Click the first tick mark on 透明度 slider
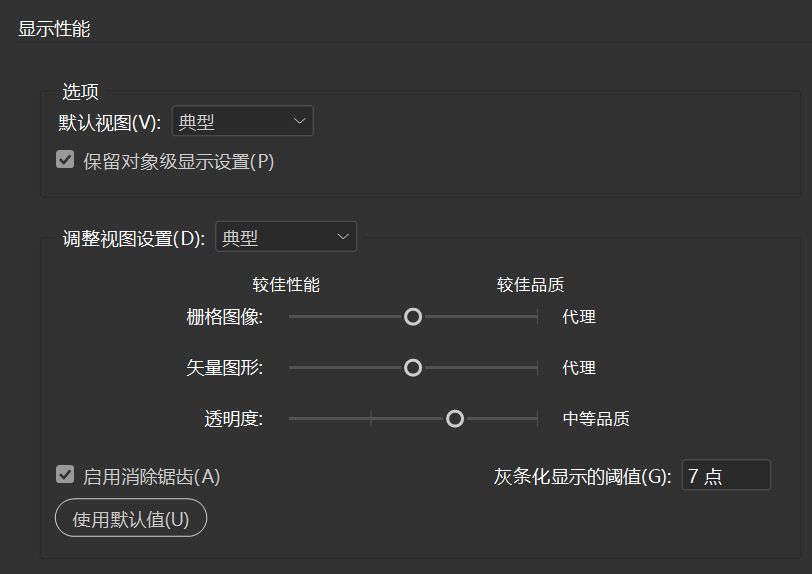Image resolution: width=812 pixels, height=574 pixels. pos(371,419)
